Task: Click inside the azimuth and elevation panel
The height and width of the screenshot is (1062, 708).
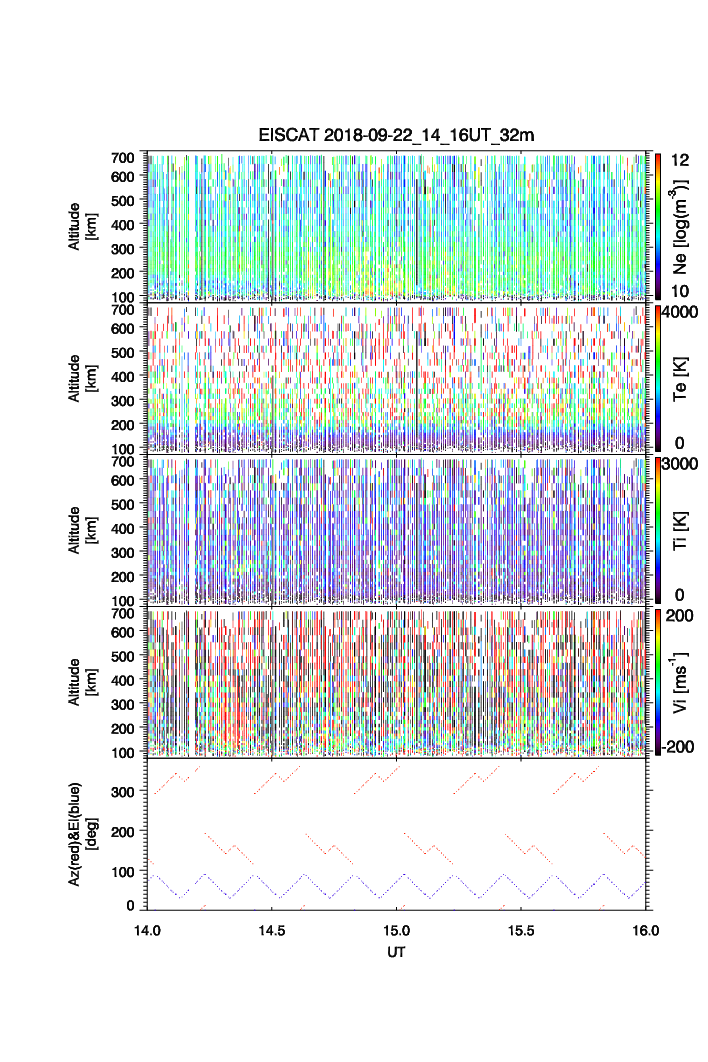Action: [397, 832]
